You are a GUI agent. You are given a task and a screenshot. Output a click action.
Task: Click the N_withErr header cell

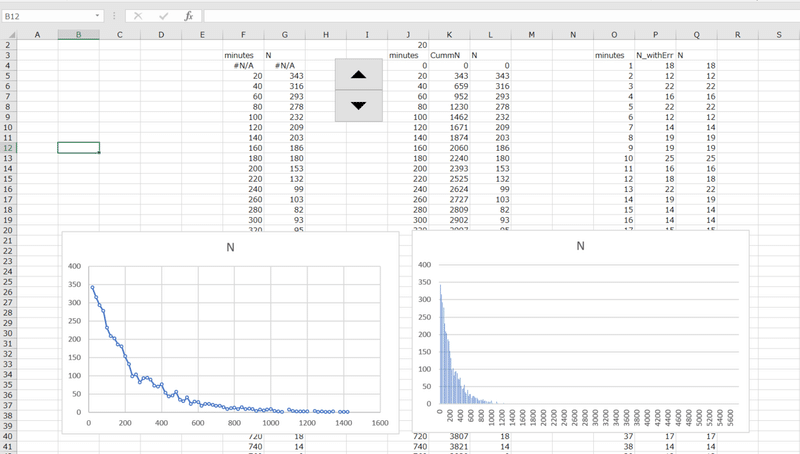(655, 55)
